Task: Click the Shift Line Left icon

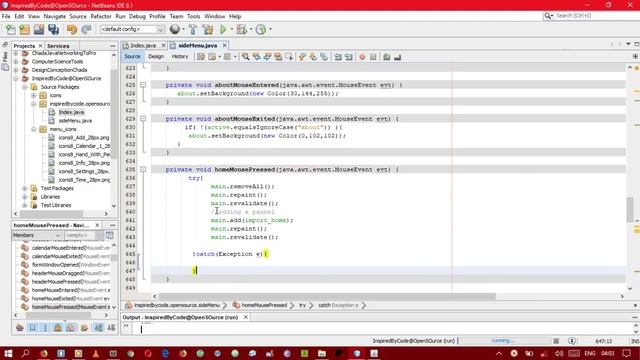Action: [x=338, y=57]
